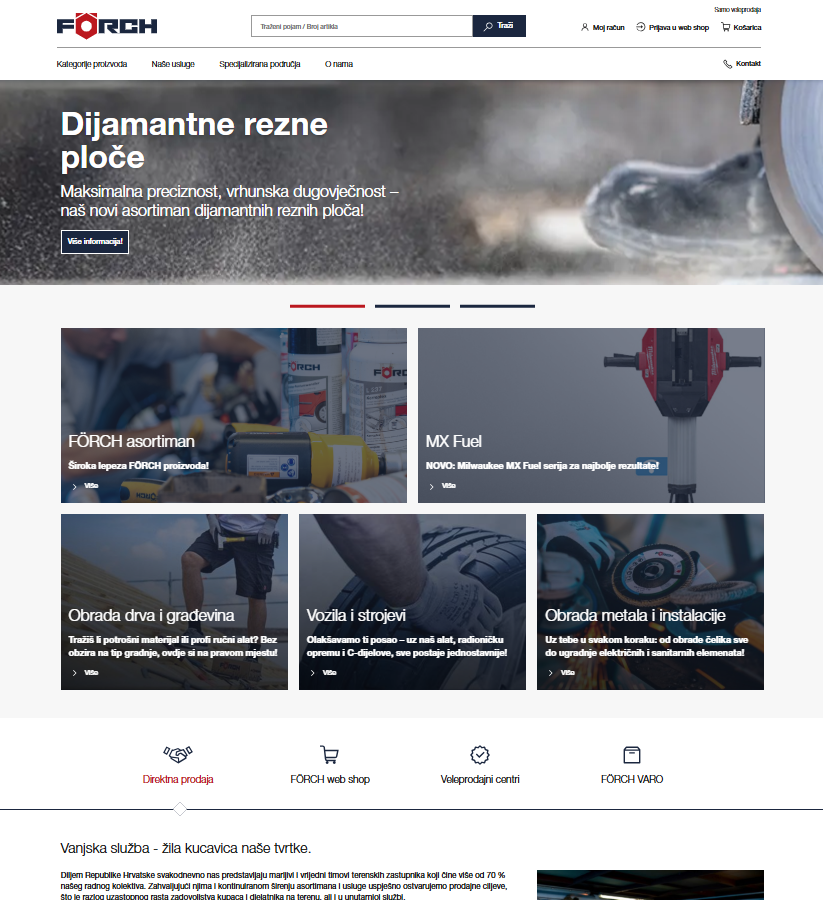Select the Veleprodajni centri tab
823x900 pixels.
pos(480,779)
